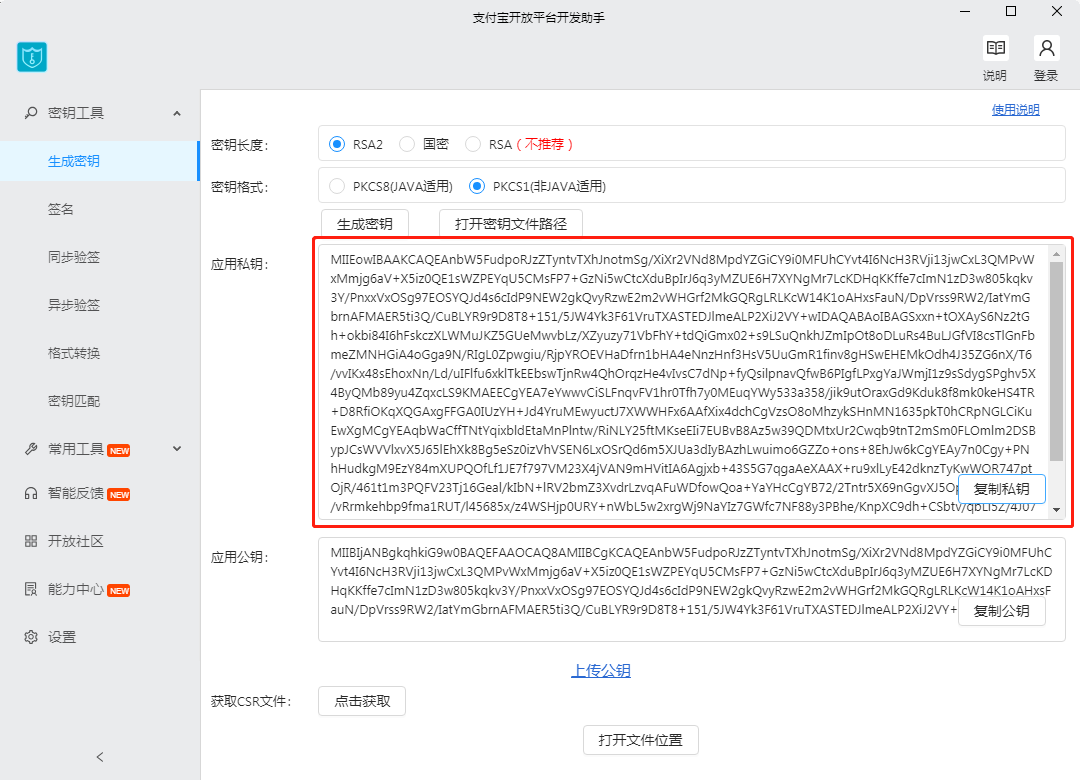1080x780 pixels.
Task: Expand the 常用工具 section chevron
Action: (177, 449)
